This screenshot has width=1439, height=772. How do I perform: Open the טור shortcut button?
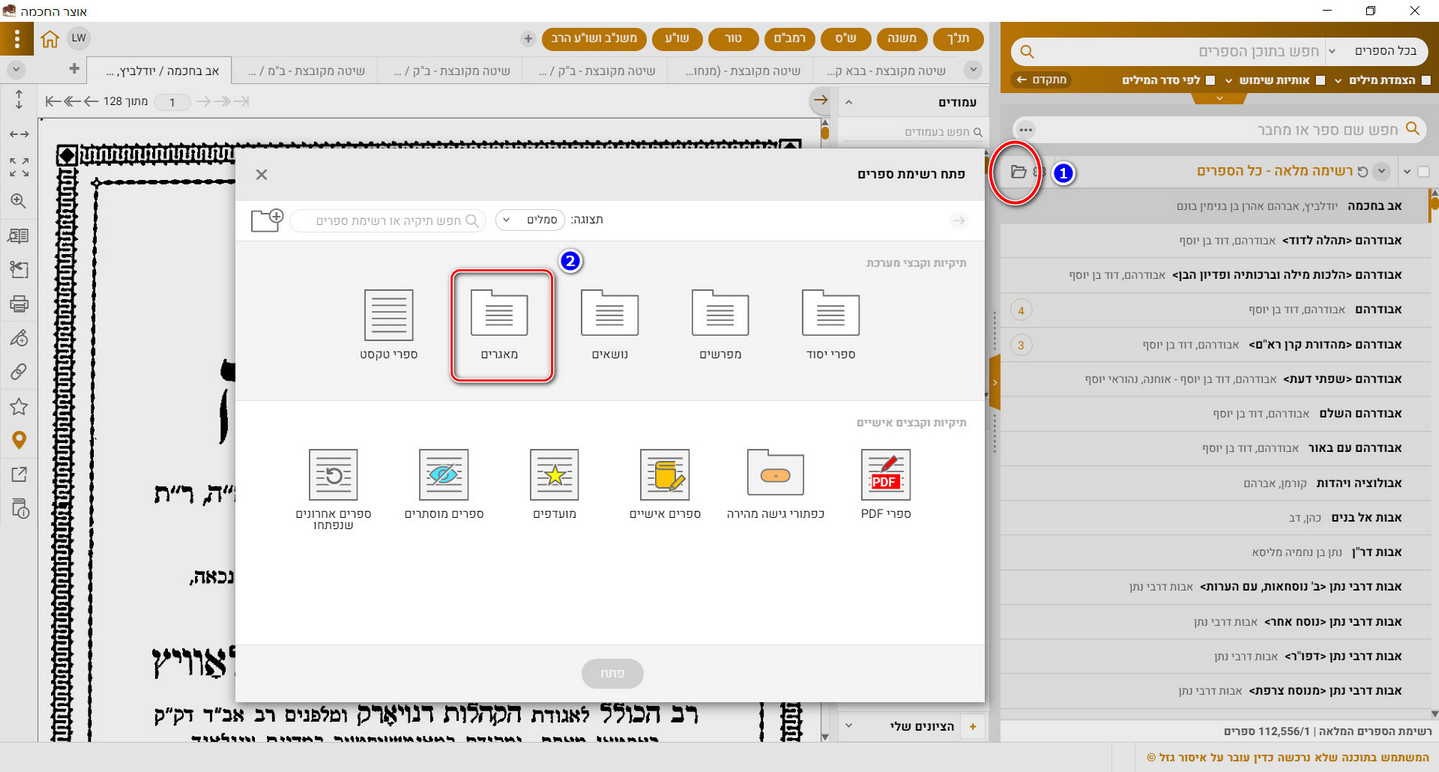tap(734, 39)
